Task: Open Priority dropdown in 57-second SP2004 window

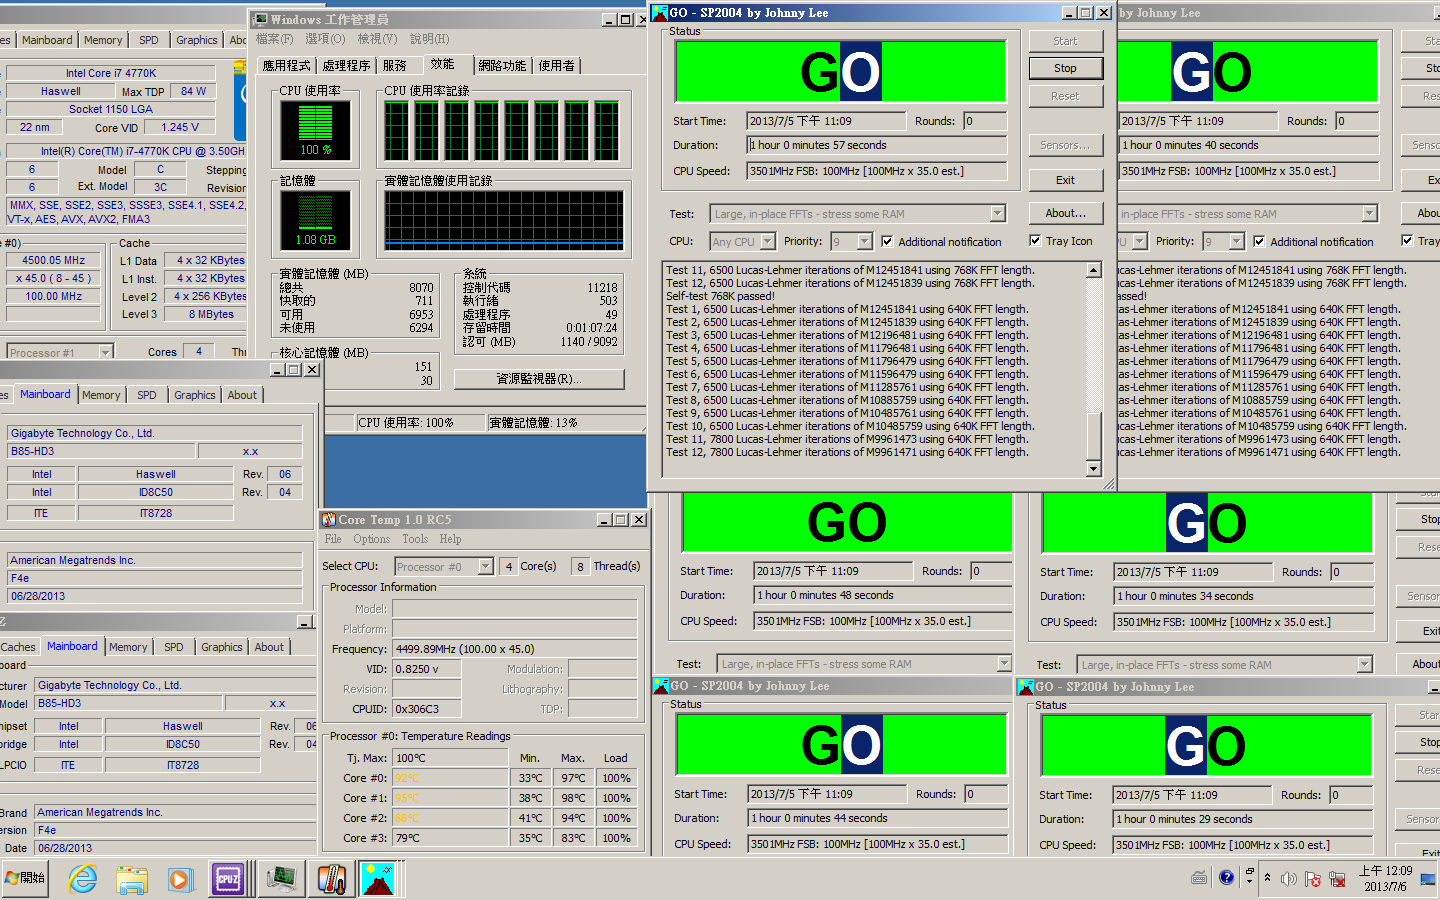Action: coord(865,242)
